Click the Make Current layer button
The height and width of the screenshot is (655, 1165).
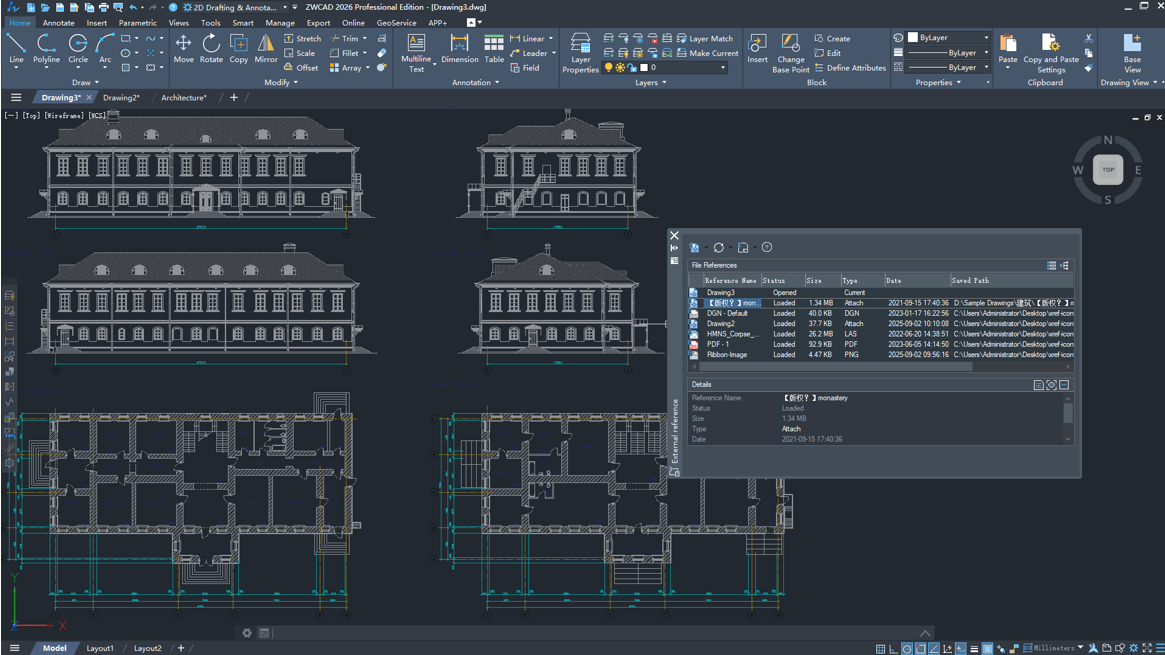(706, 53)
